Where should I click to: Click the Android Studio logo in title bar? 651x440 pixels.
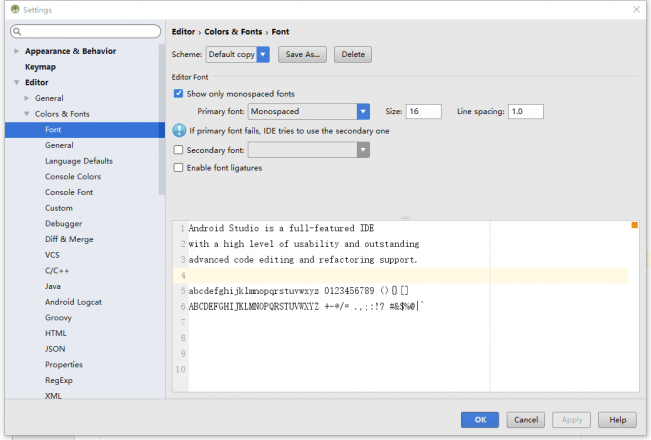point(15,9)
